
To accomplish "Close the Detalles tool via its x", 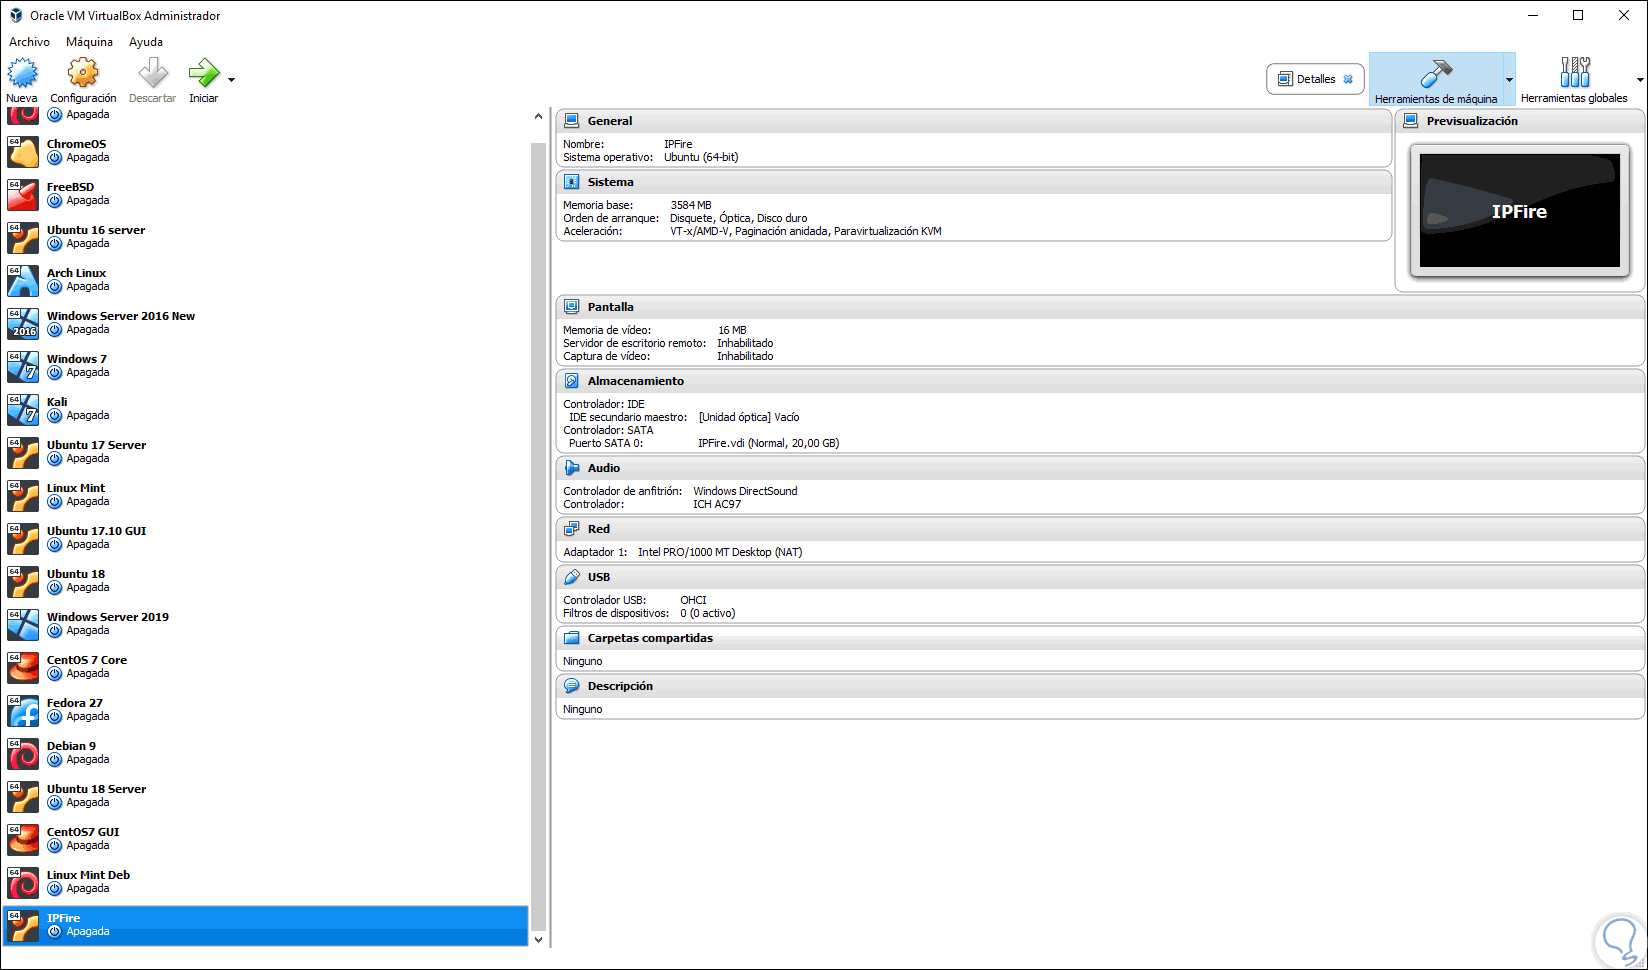I will point(1348,79).
